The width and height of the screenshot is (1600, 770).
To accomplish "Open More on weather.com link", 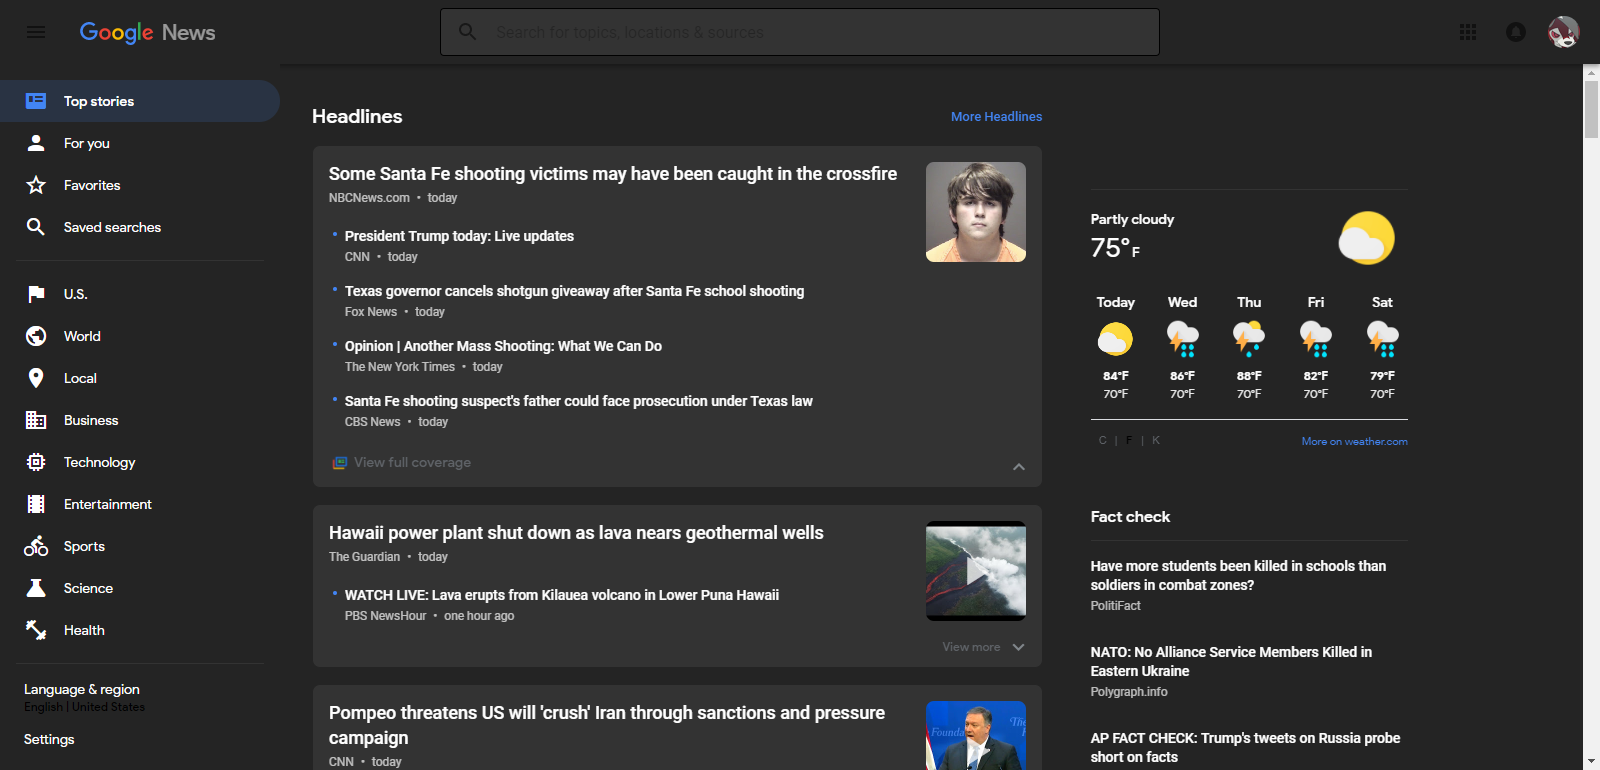I will point(1354,441).
